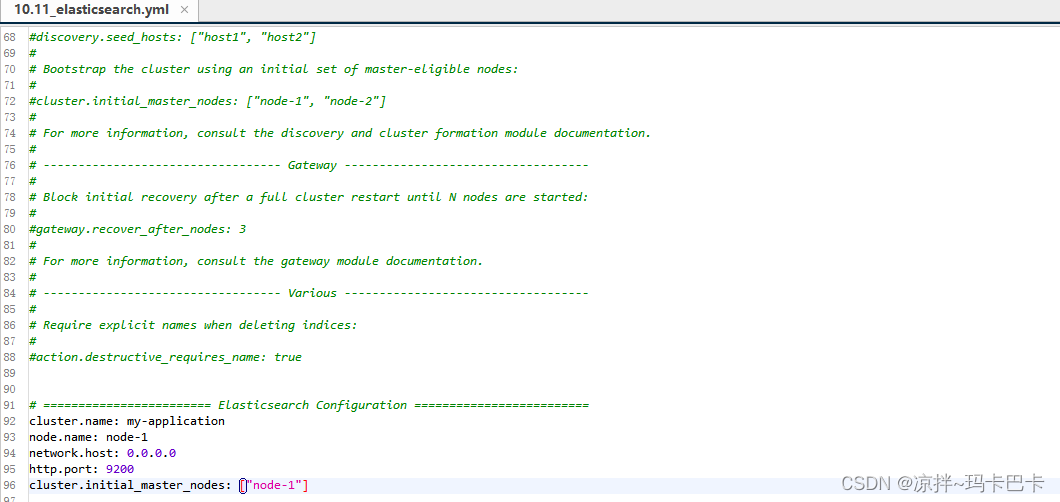Click the cluster.name: my-application line

126,421
